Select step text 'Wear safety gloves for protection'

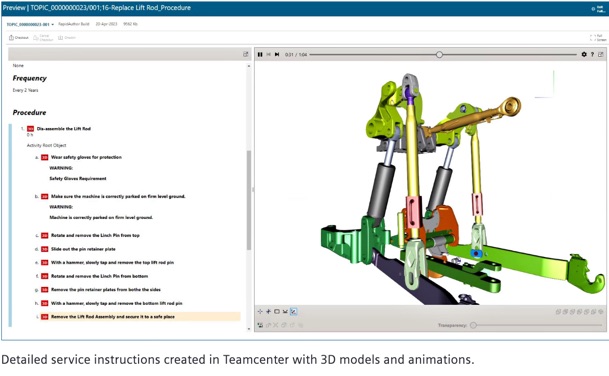pyautogui.click(x=86, y=157)
